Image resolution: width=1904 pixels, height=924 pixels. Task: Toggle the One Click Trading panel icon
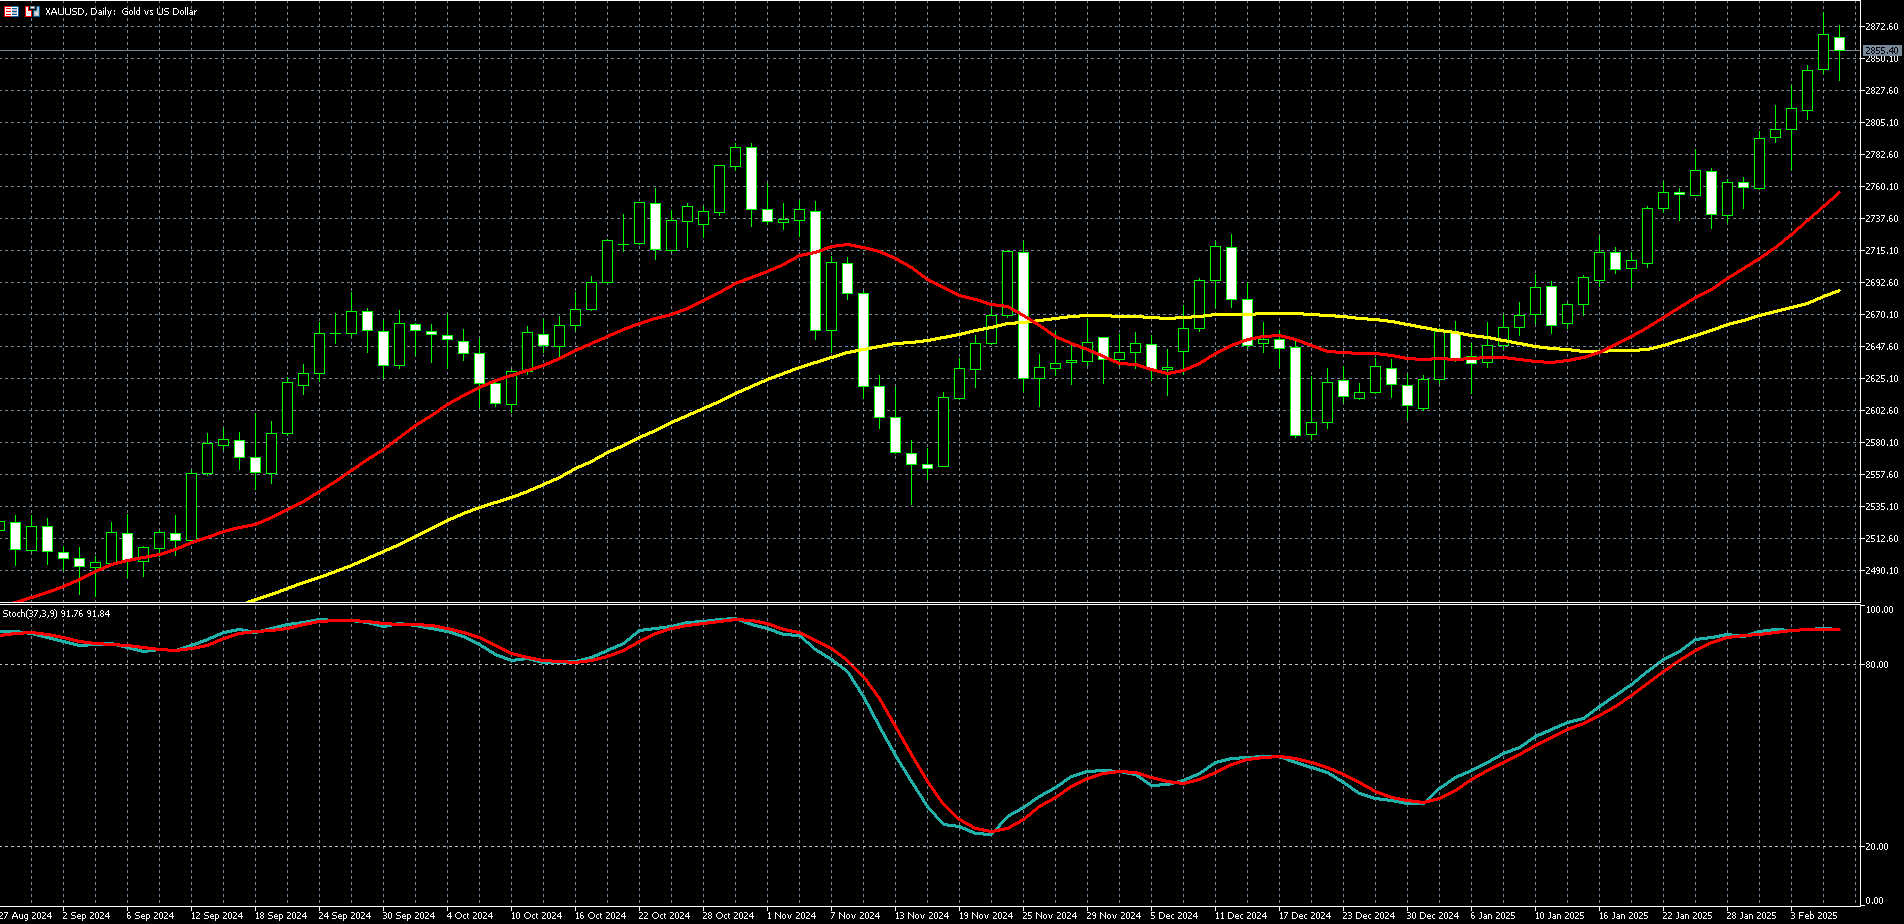[32, 11]
